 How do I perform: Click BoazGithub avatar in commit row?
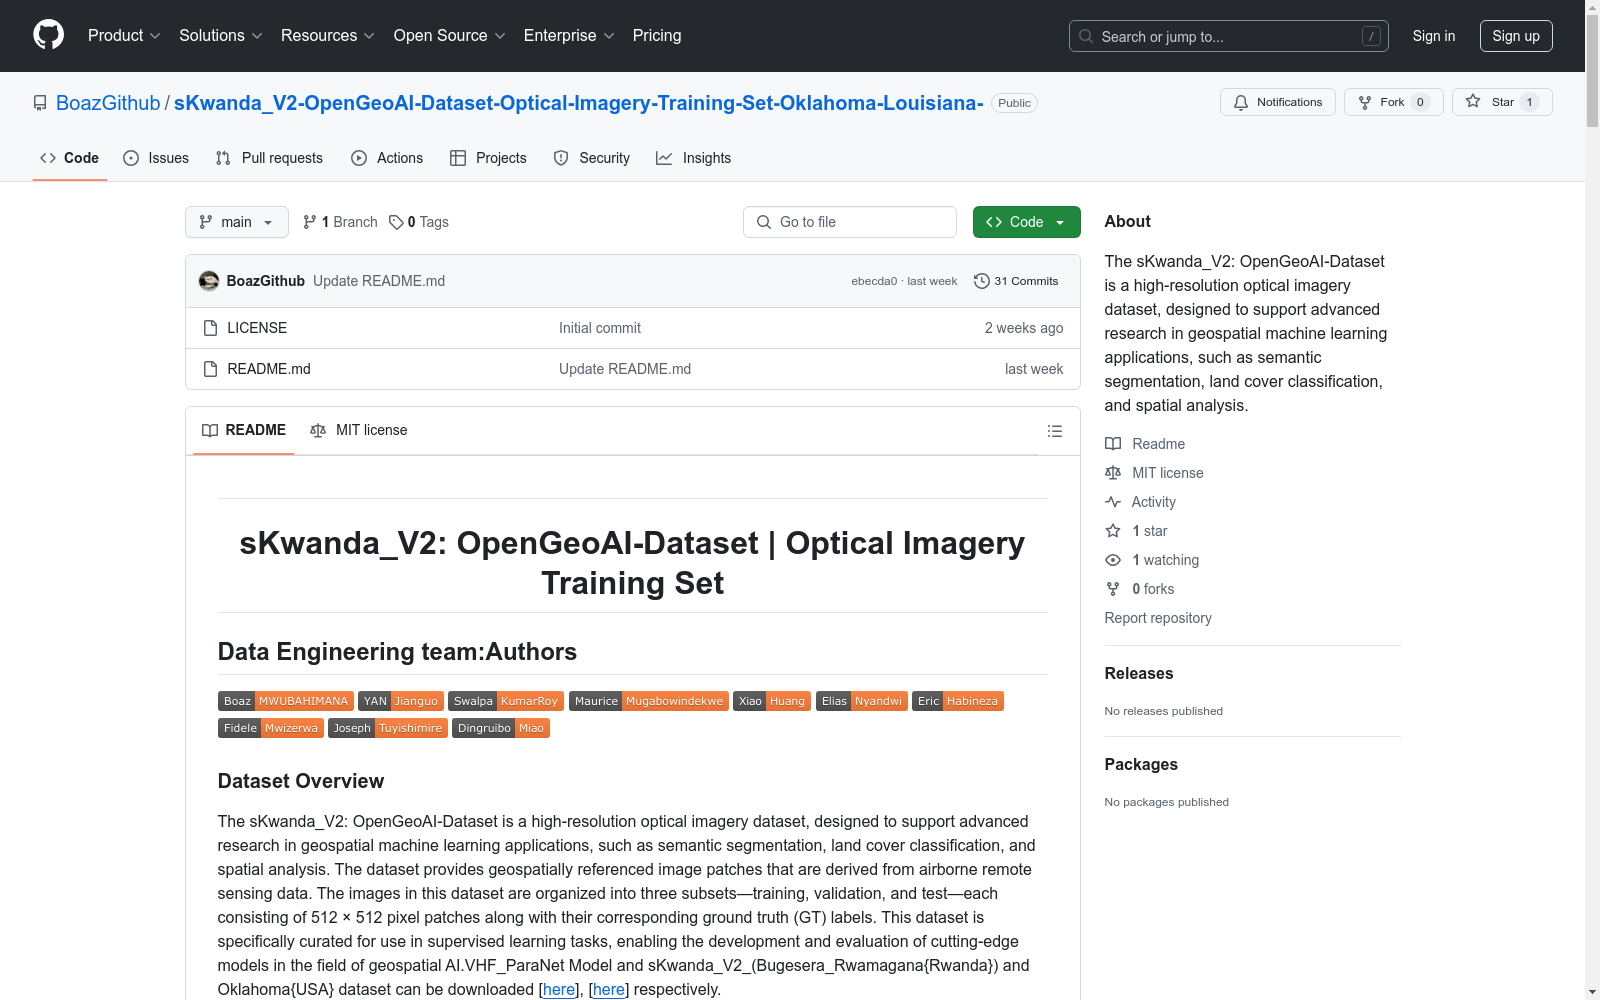click(209, 281)
